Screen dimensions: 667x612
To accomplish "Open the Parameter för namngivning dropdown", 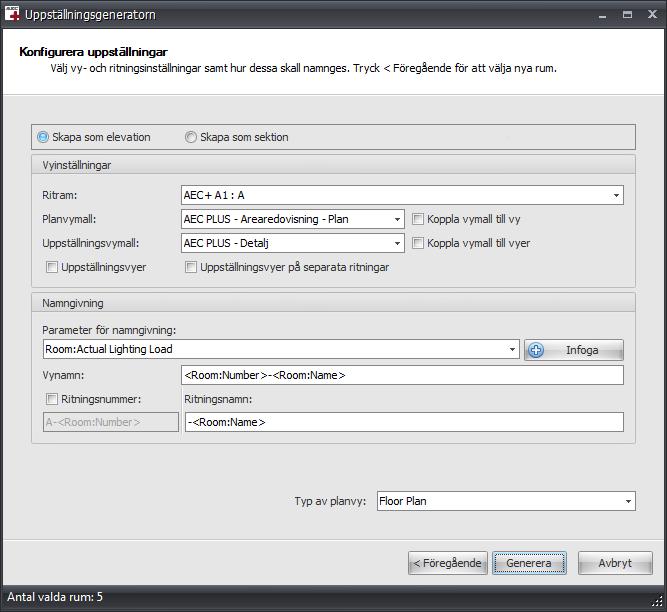I will click(512, 349).
